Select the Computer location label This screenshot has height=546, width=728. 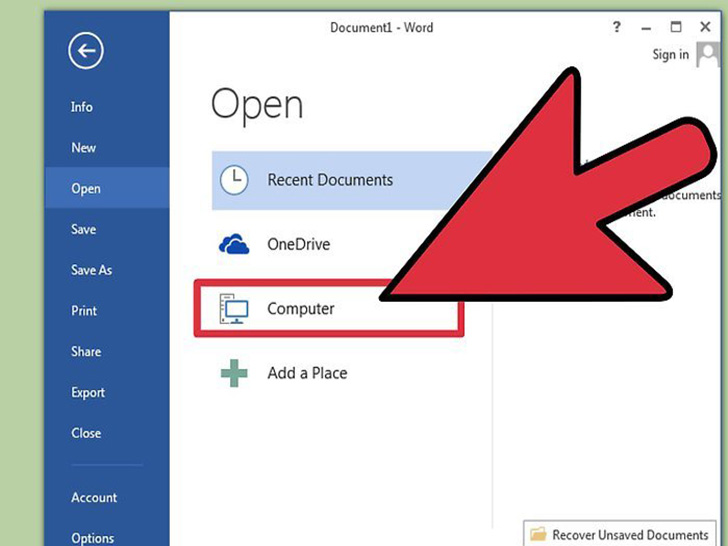301,309
